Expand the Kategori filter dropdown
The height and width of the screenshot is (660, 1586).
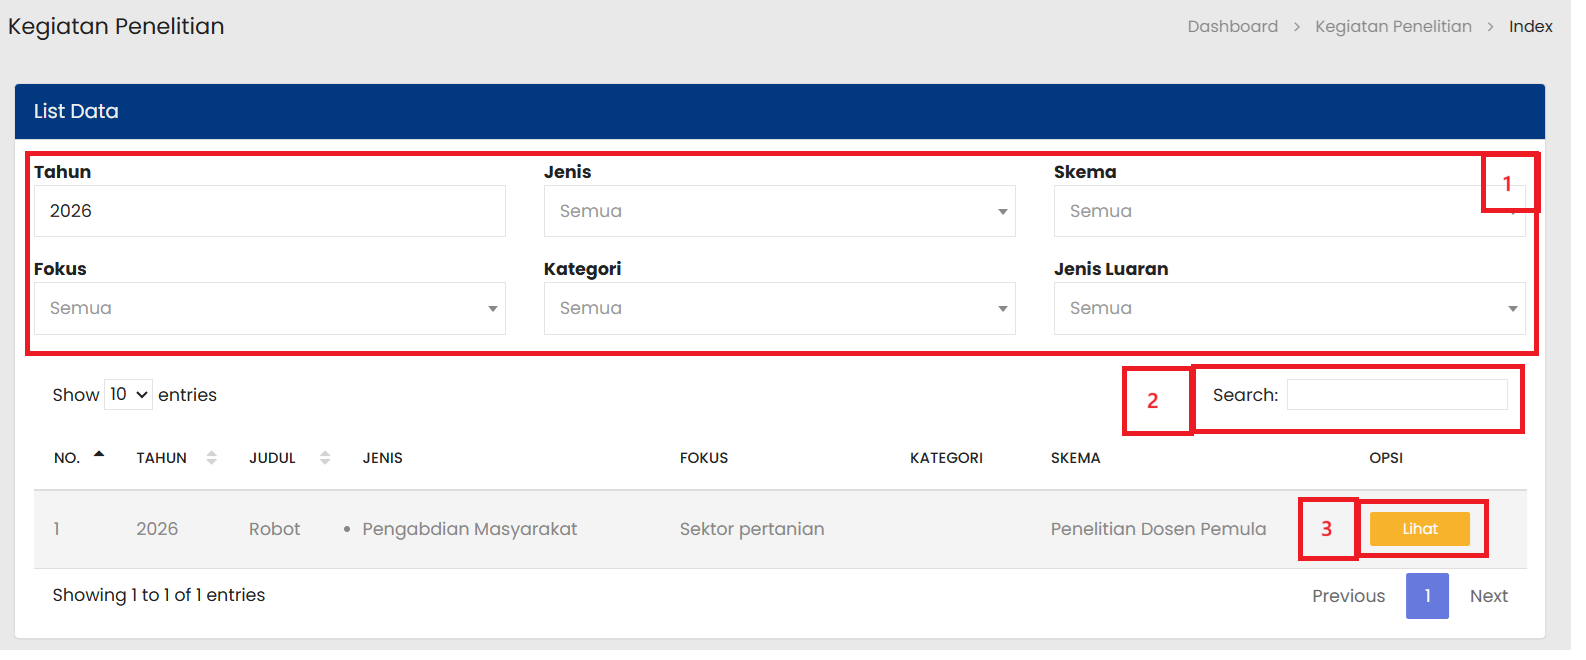[x=778, y=309]
